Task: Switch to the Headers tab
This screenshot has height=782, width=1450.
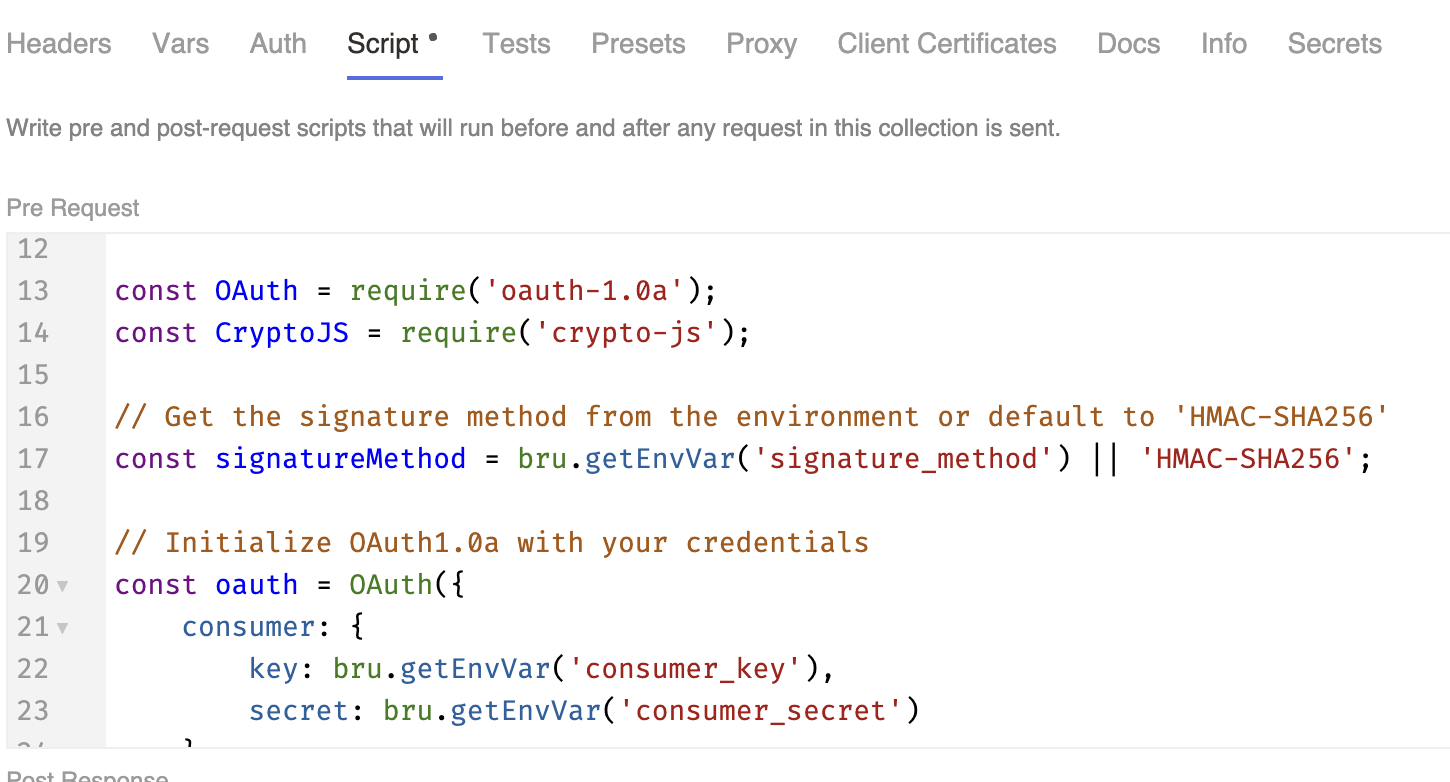Action: point(59,44)
